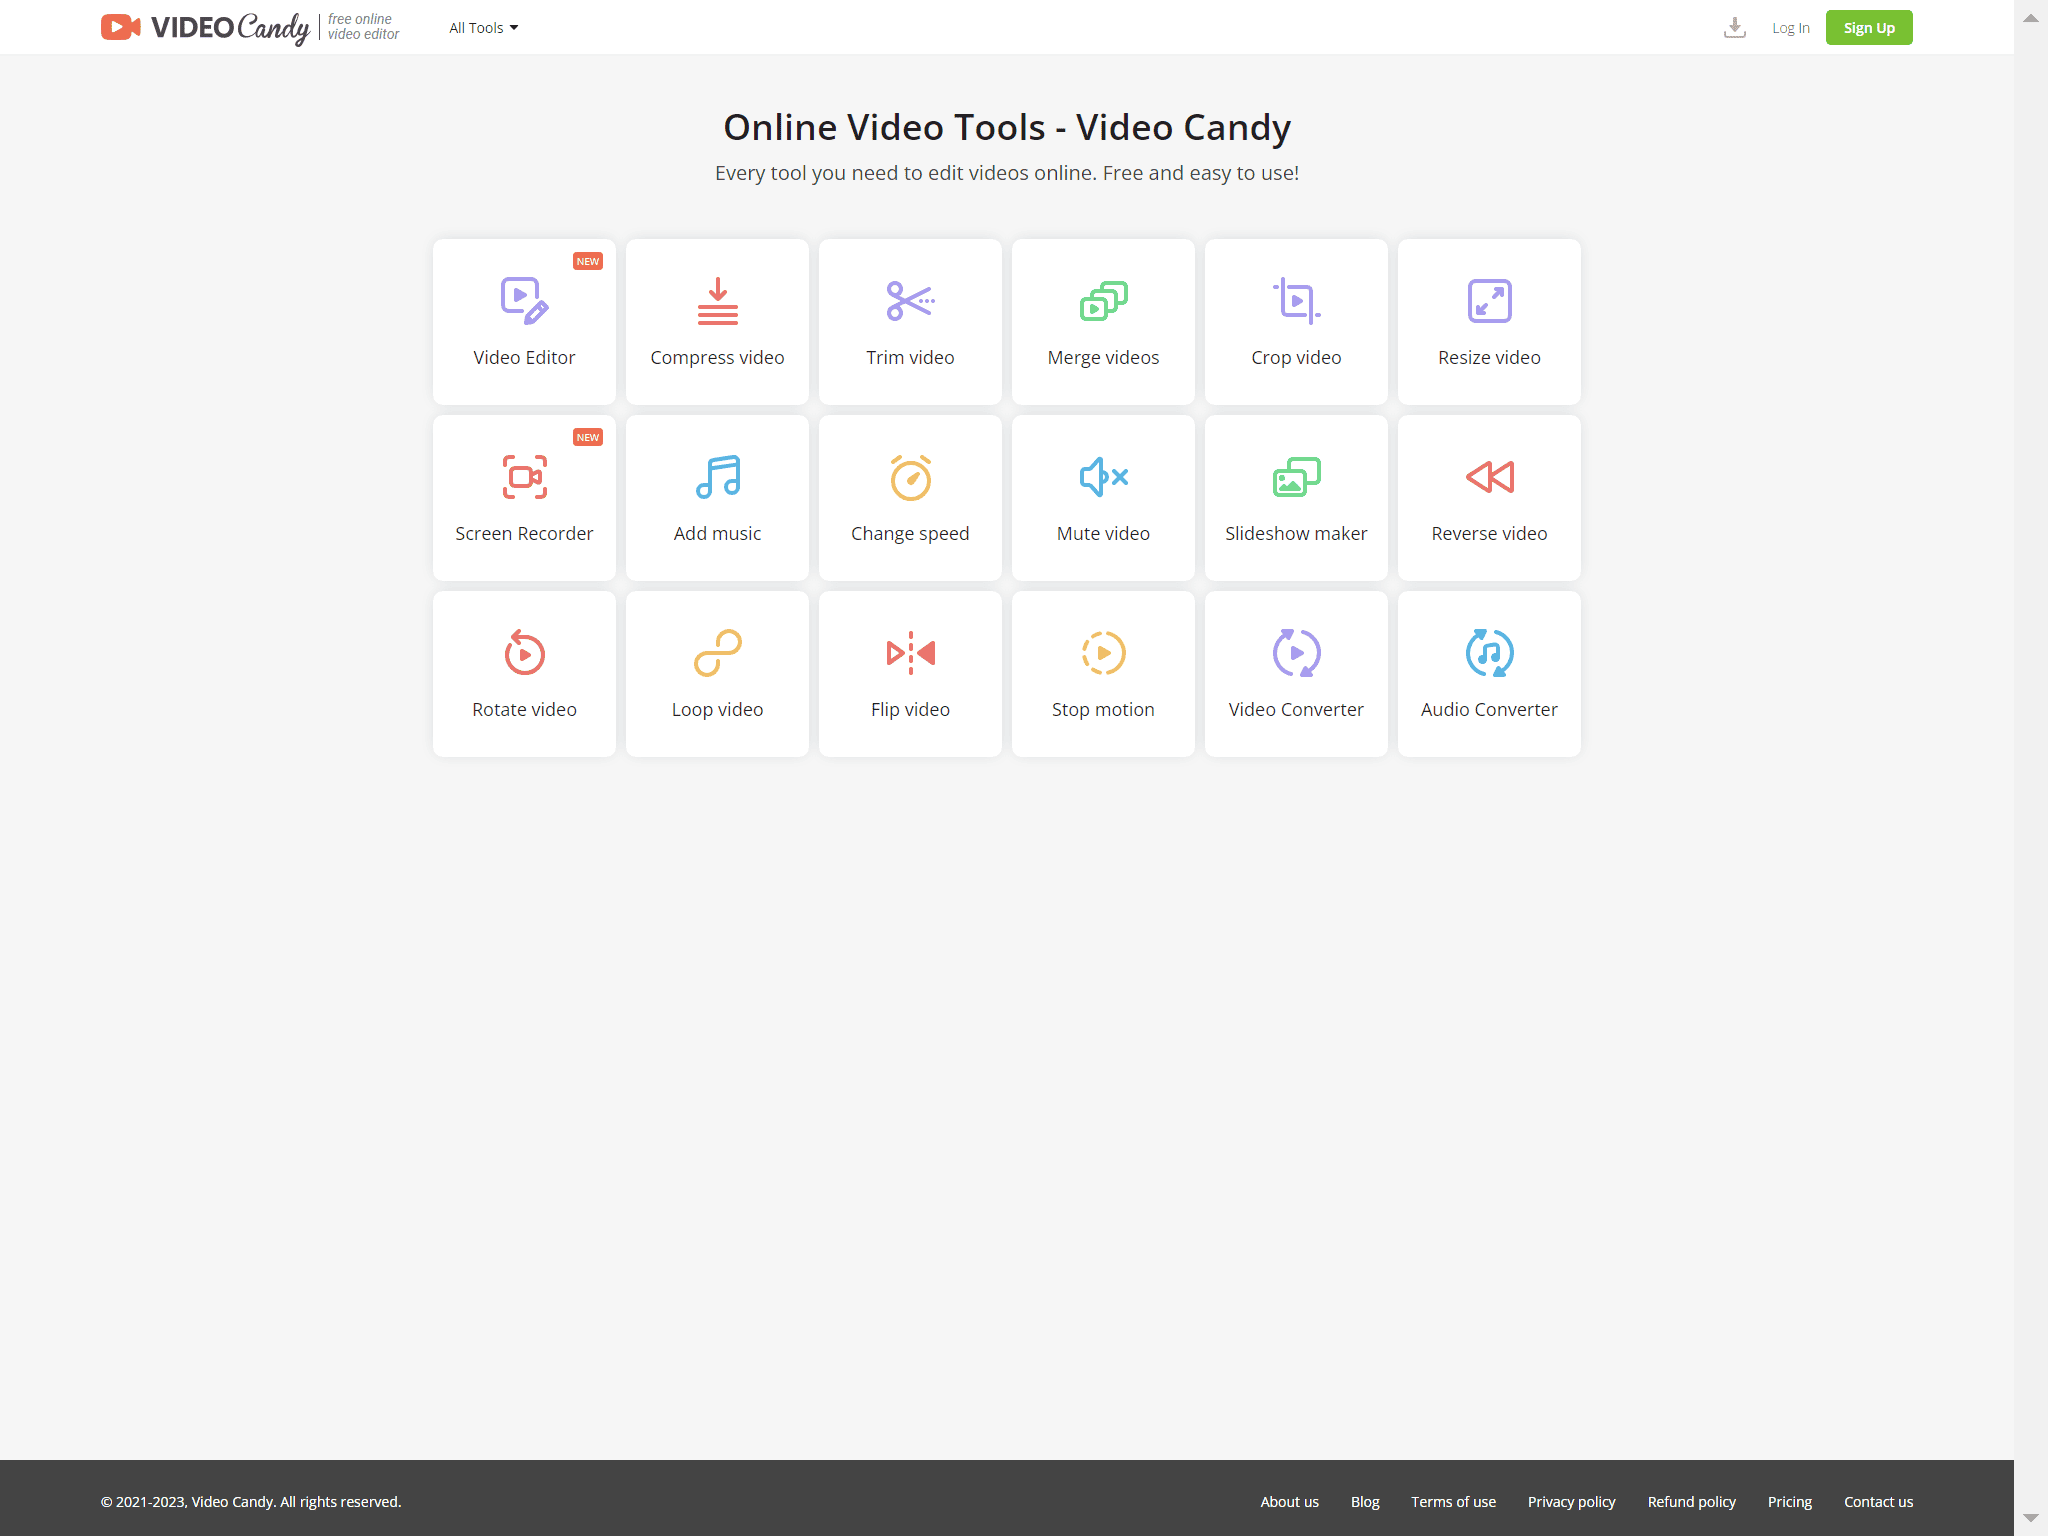
Task: Click the Resize video arrows icon
Action: (1489, 300)
